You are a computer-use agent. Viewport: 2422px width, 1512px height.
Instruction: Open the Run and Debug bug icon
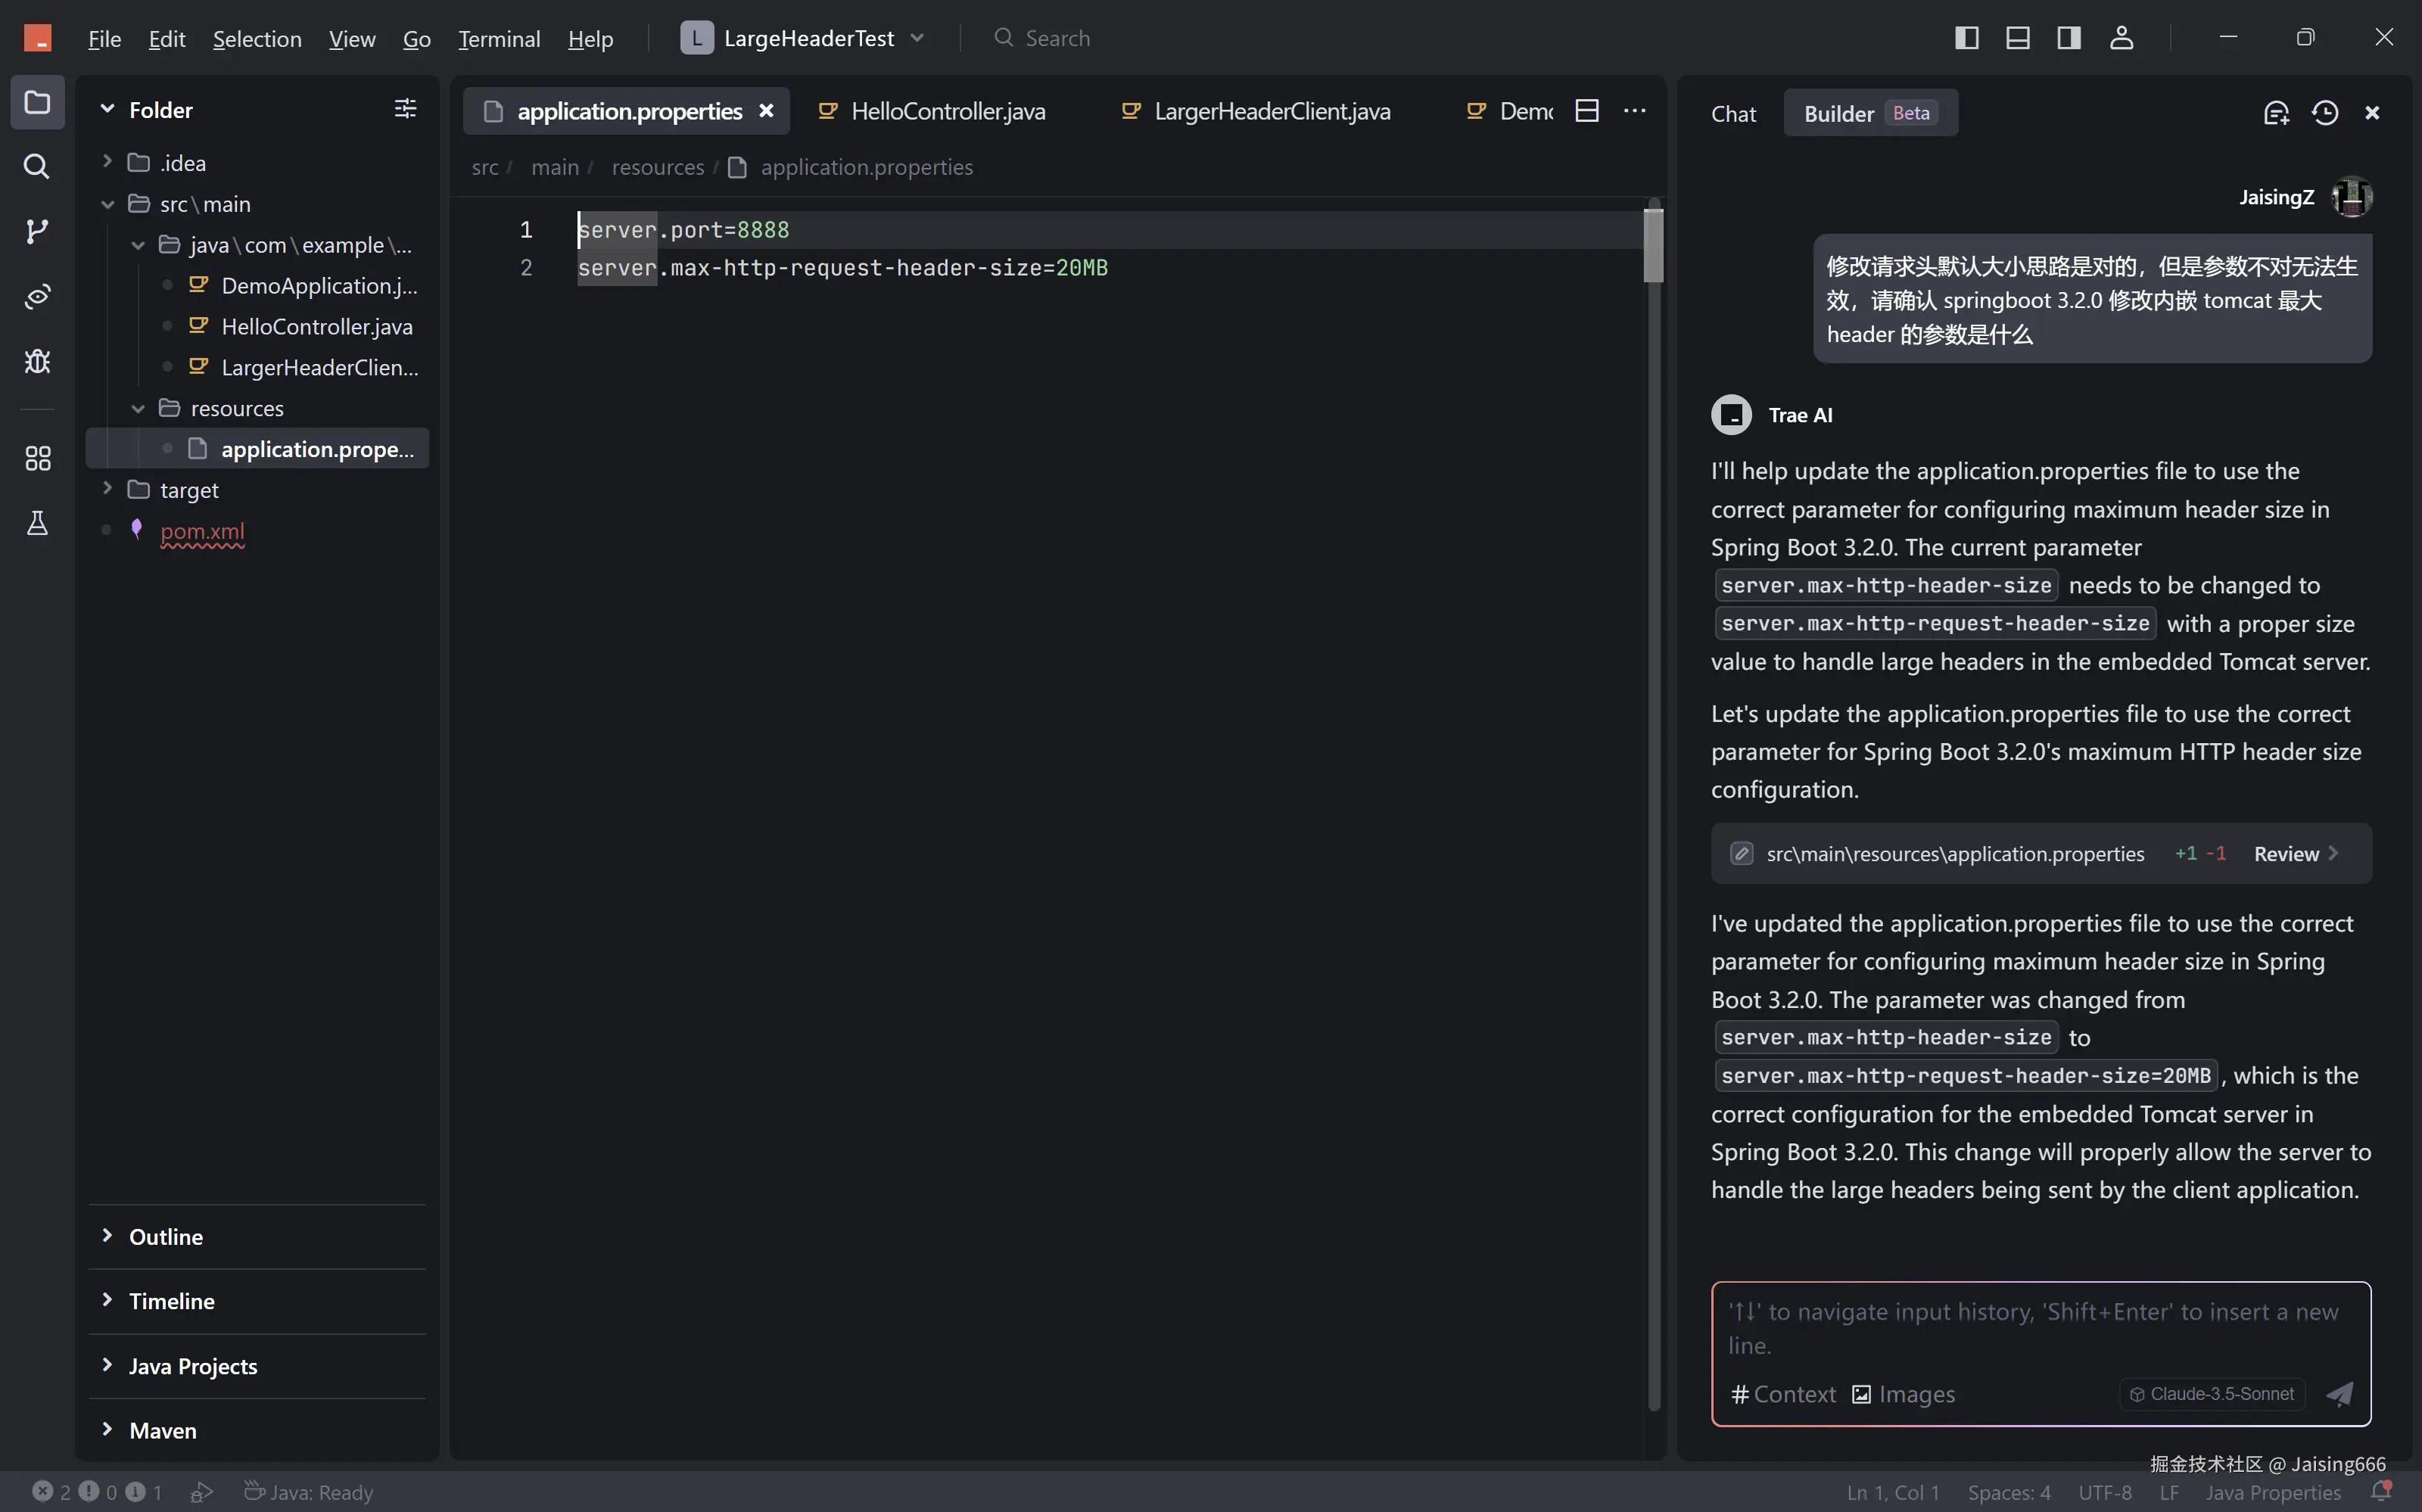point(37,361)
